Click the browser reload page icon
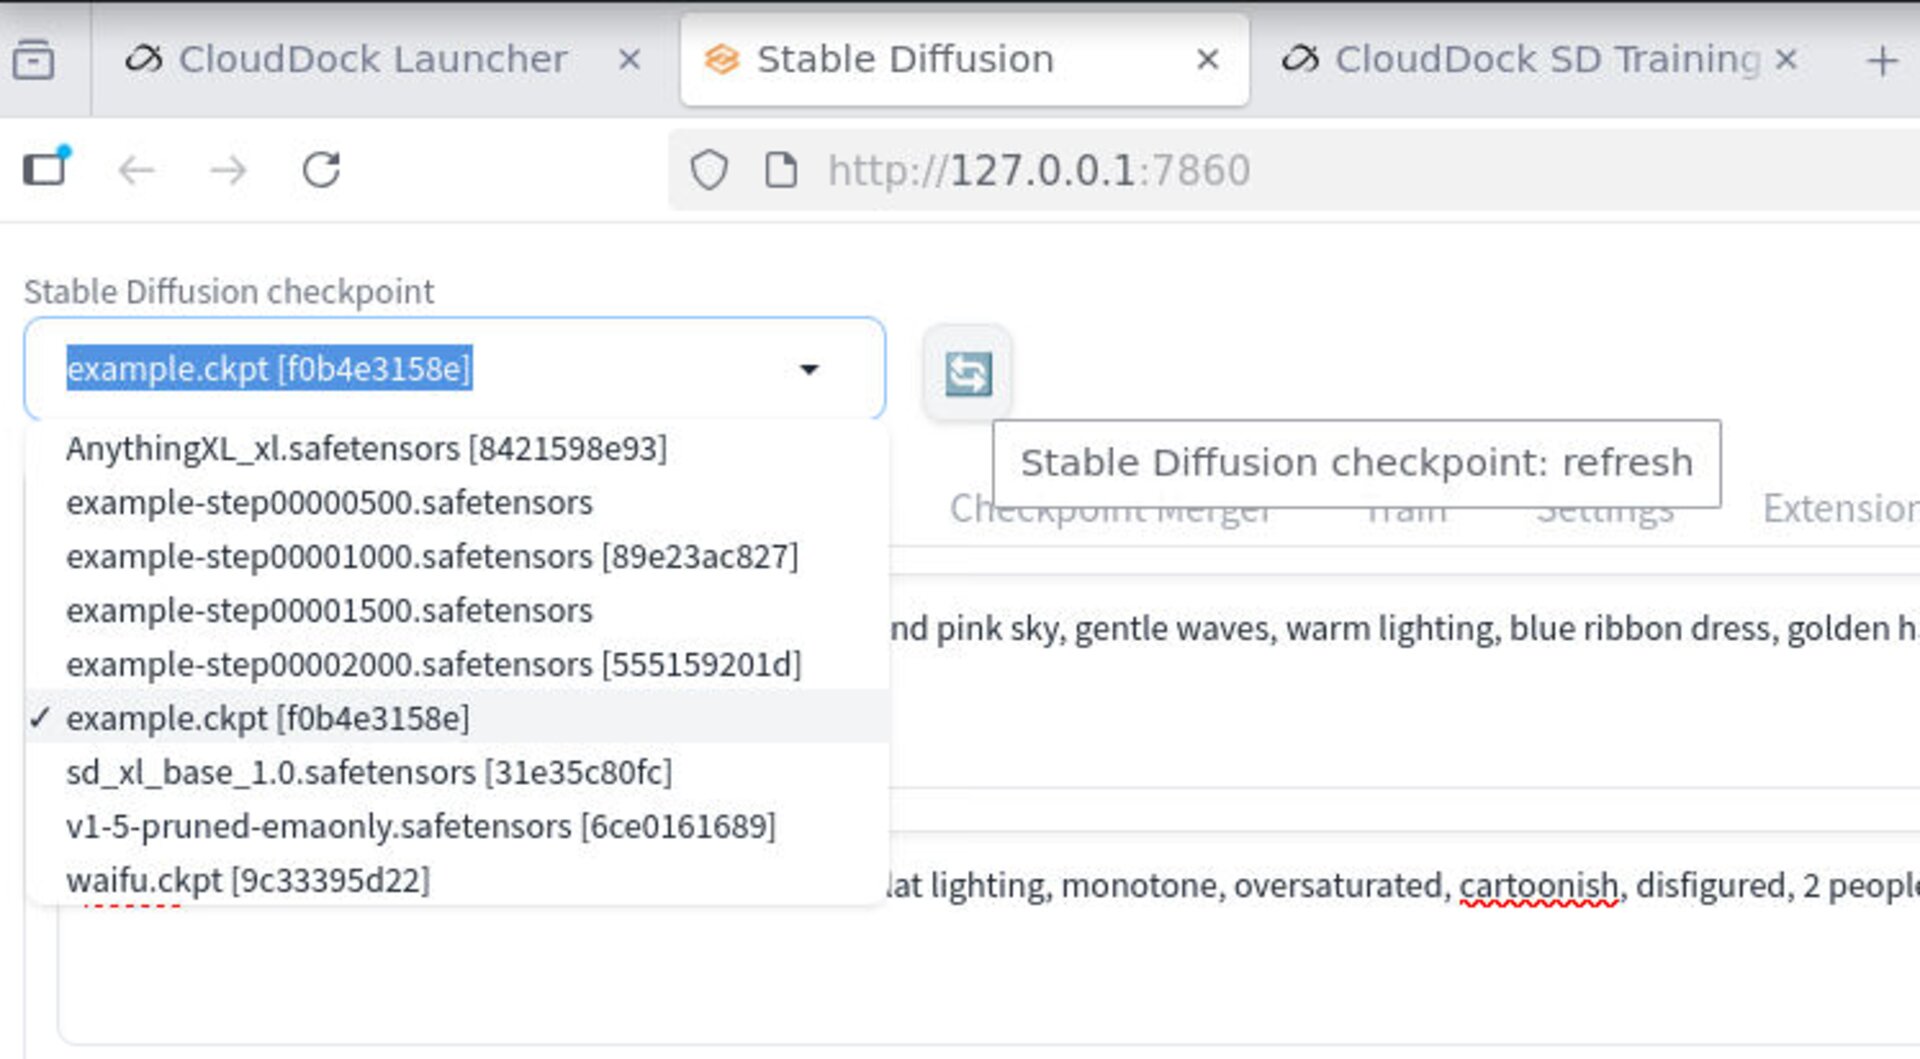 coord(321,170)
